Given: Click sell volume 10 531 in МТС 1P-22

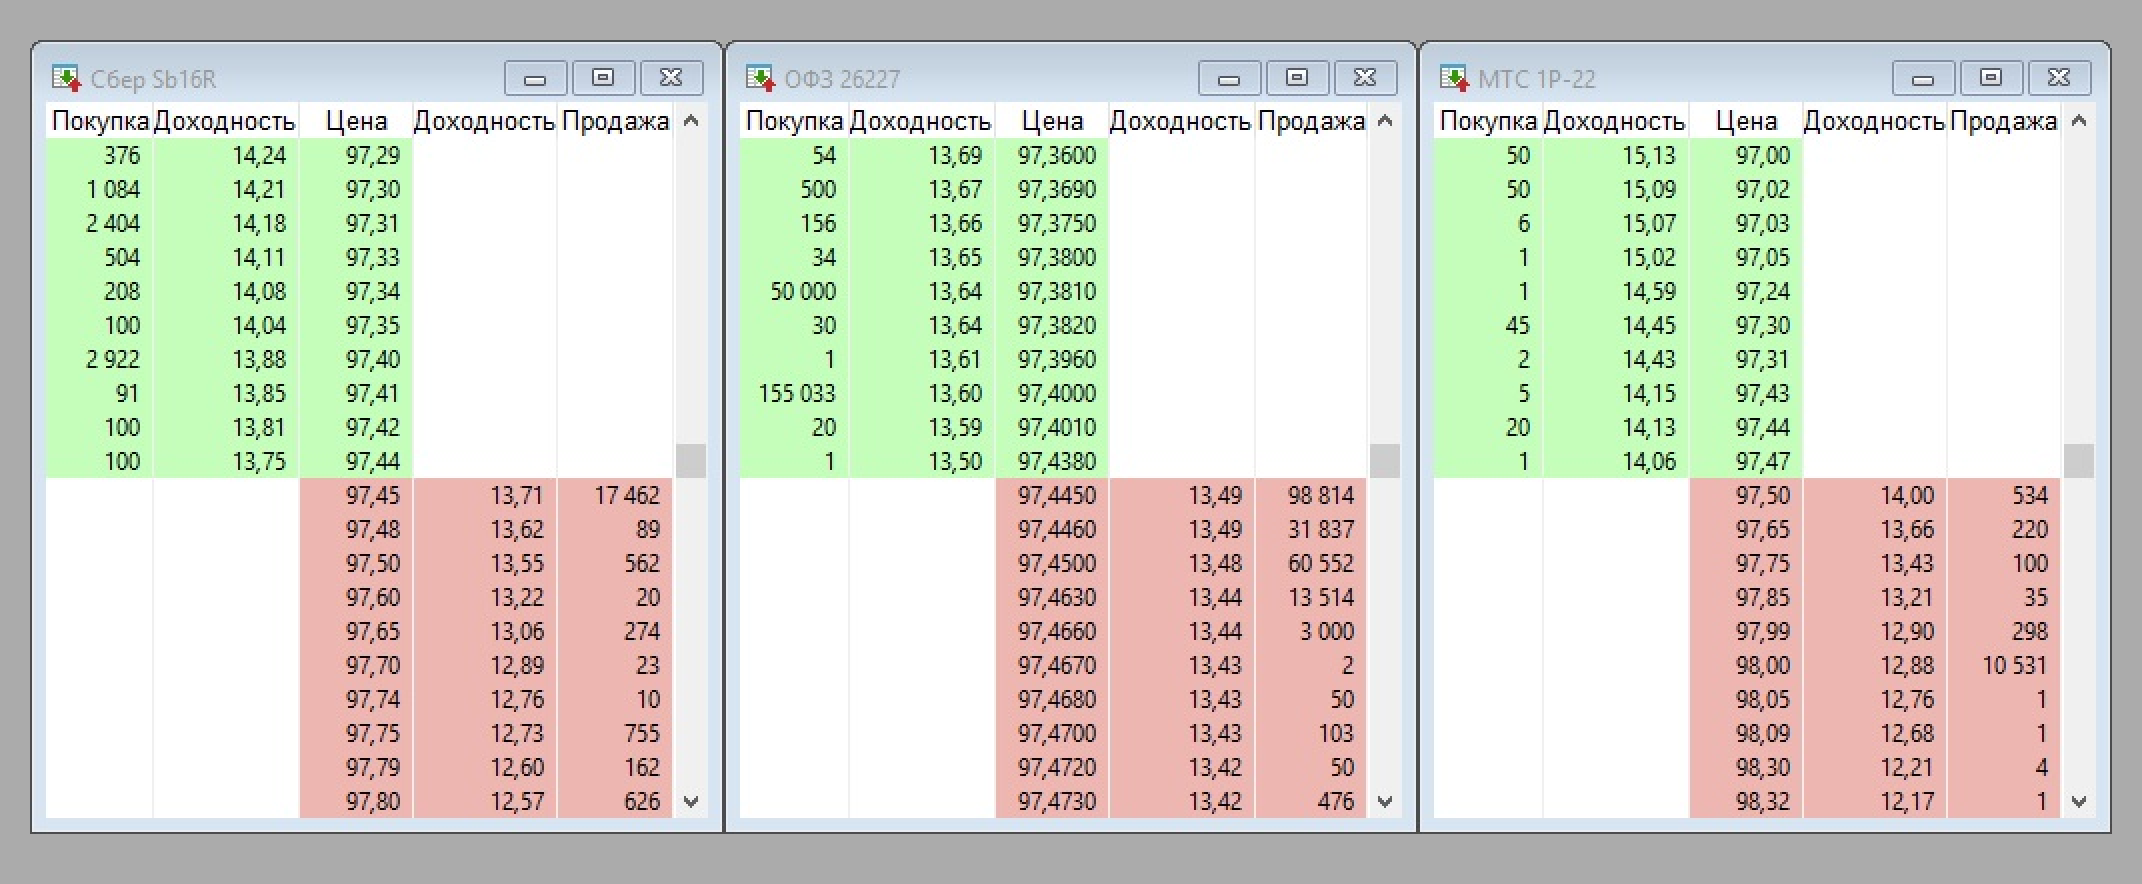Looking at the screenshot, I should (2016, 665).
